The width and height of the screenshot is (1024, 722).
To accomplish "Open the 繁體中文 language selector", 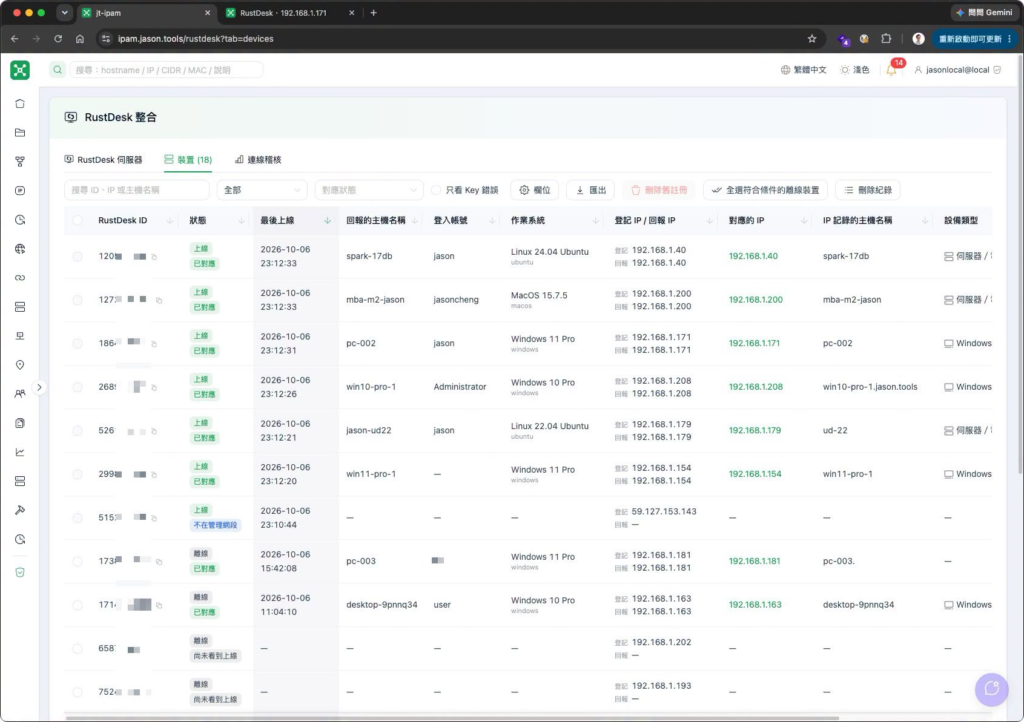I will 803,70.
